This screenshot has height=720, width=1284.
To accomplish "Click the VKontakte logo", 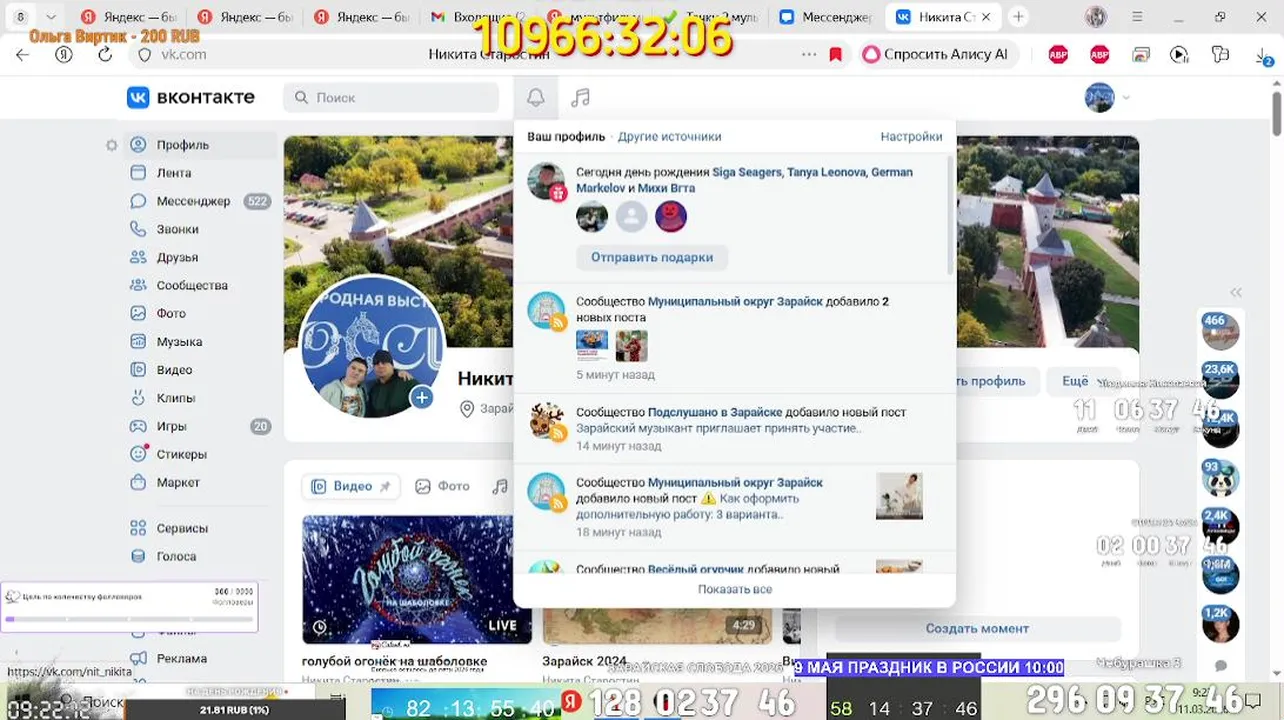I will tap(190, 97).
